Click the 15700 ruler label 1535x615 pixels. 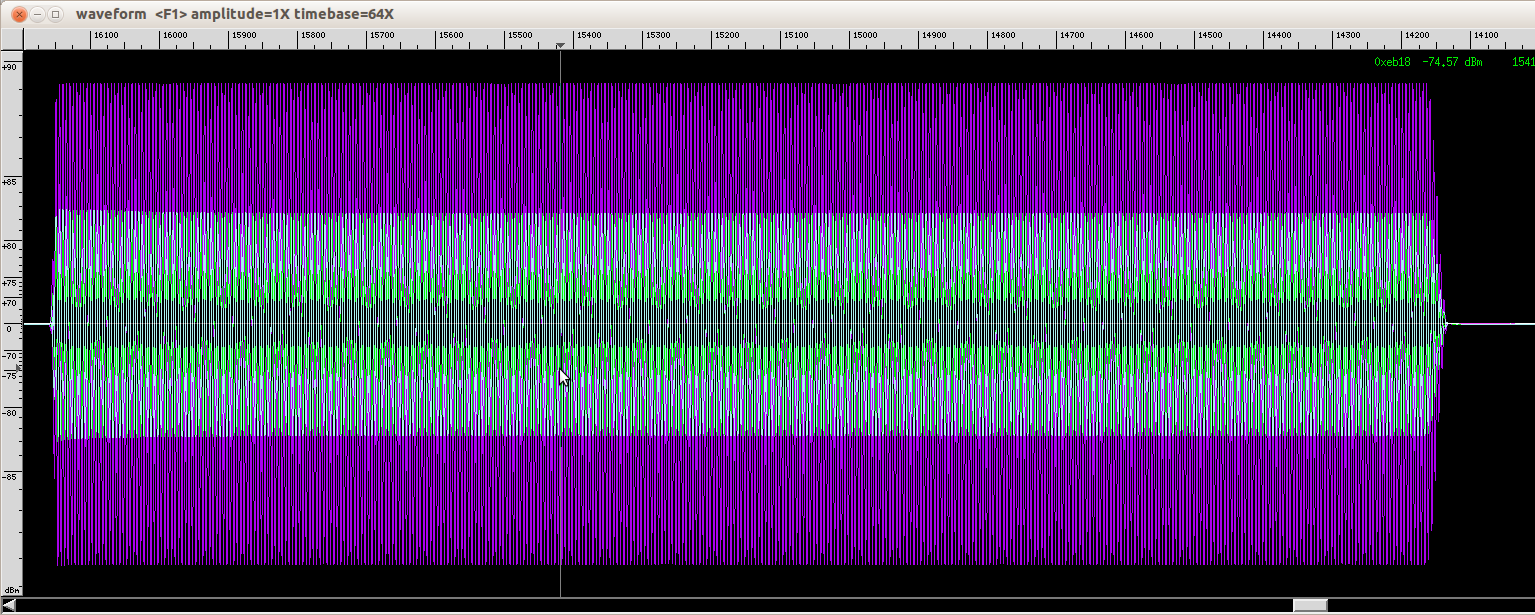(381, 36)
